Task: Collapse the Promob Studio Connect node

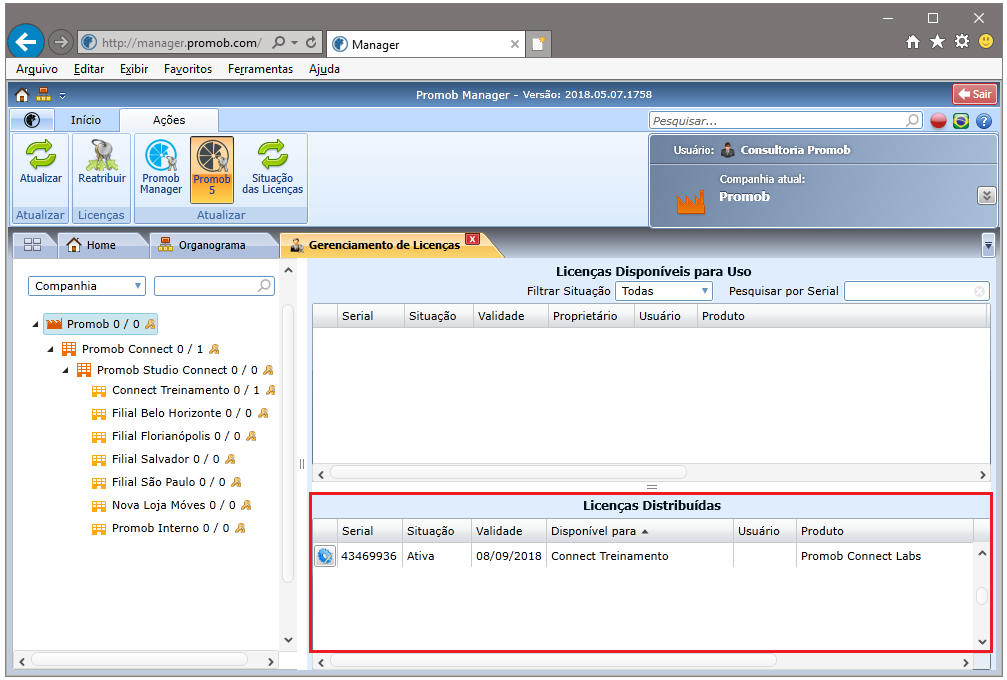Action: click(x=66, y=371)
